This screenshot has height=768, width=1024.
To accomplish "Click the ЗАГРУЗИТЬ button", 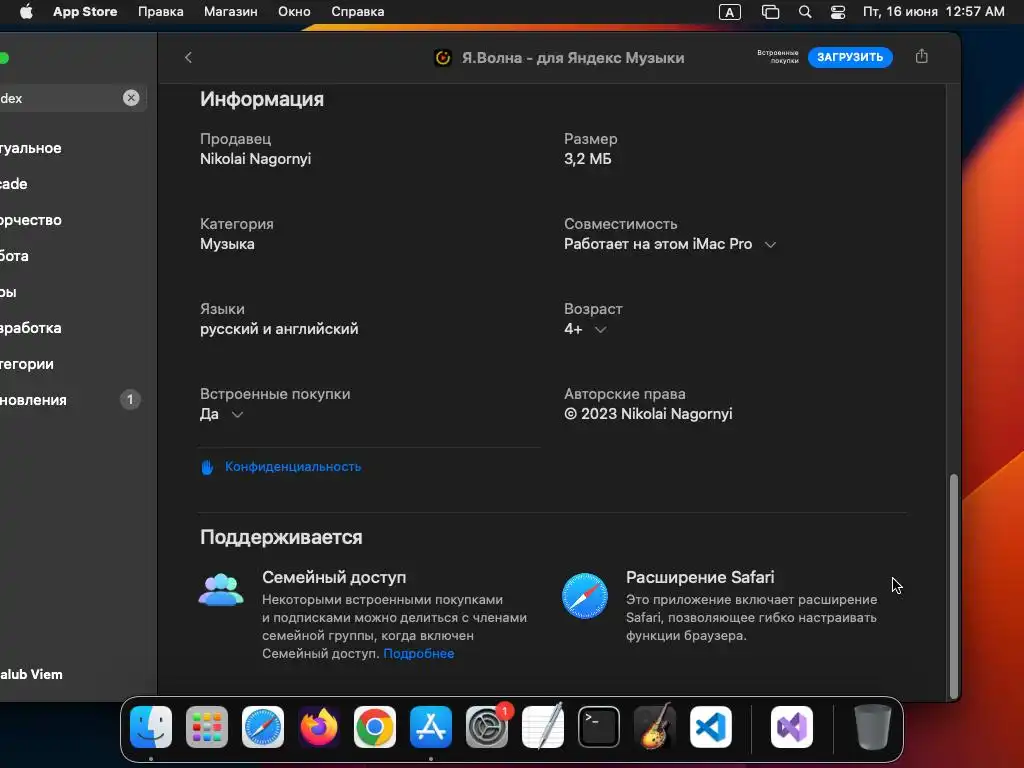I will click(850, 57).
